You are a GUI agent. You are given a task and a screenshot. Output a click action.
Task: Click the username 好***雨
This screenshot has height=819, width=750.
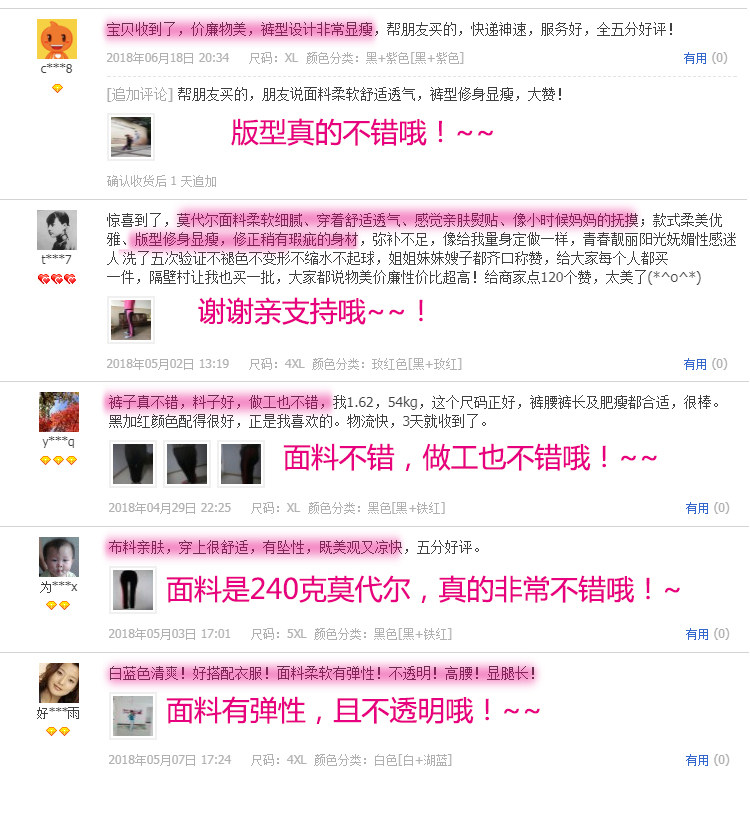[58, 713]
